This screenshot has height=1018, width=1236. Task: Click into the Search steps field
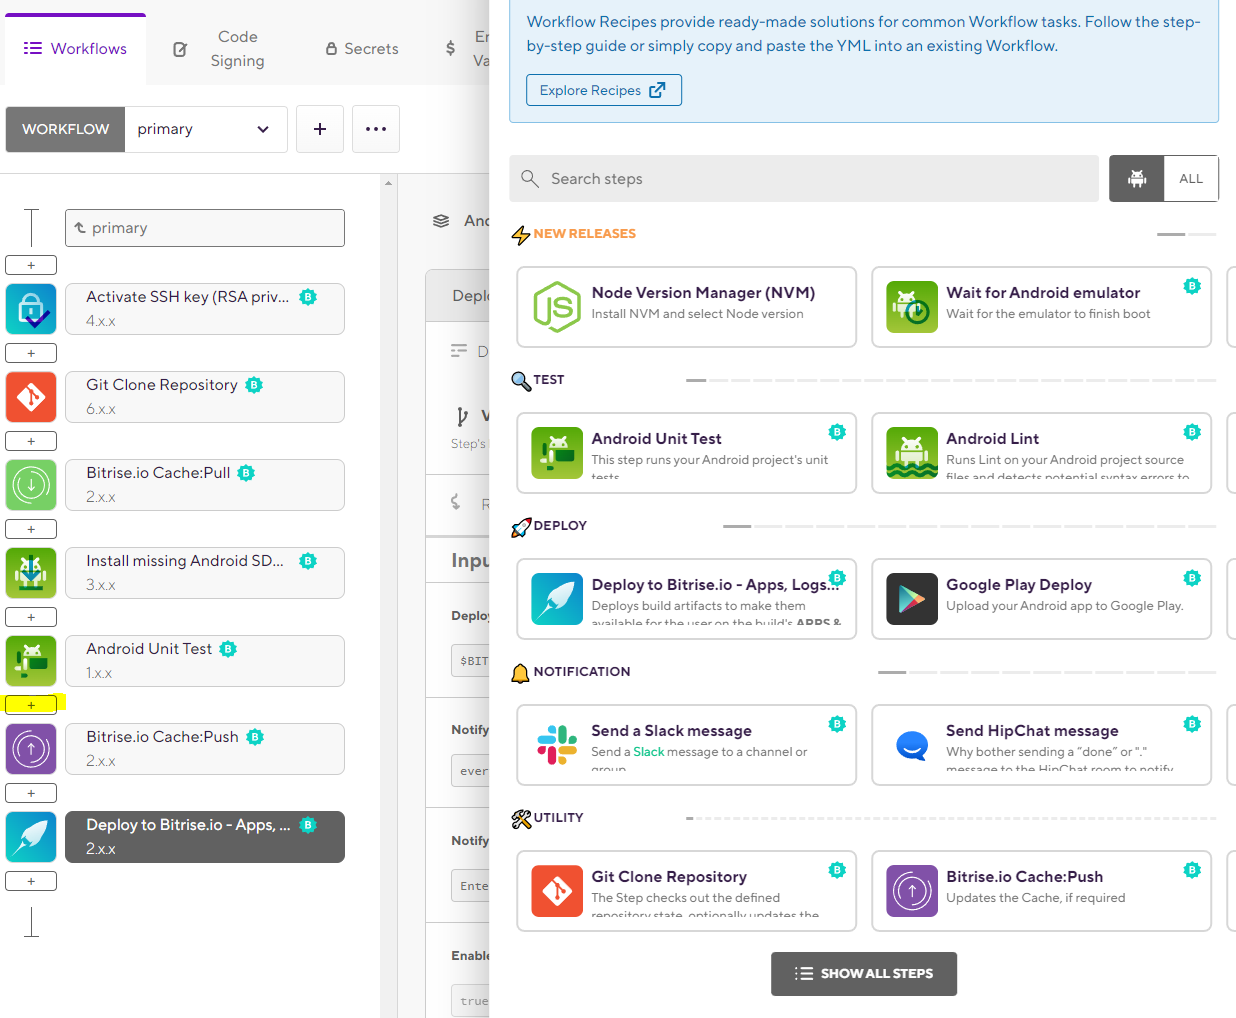(804, 179)
